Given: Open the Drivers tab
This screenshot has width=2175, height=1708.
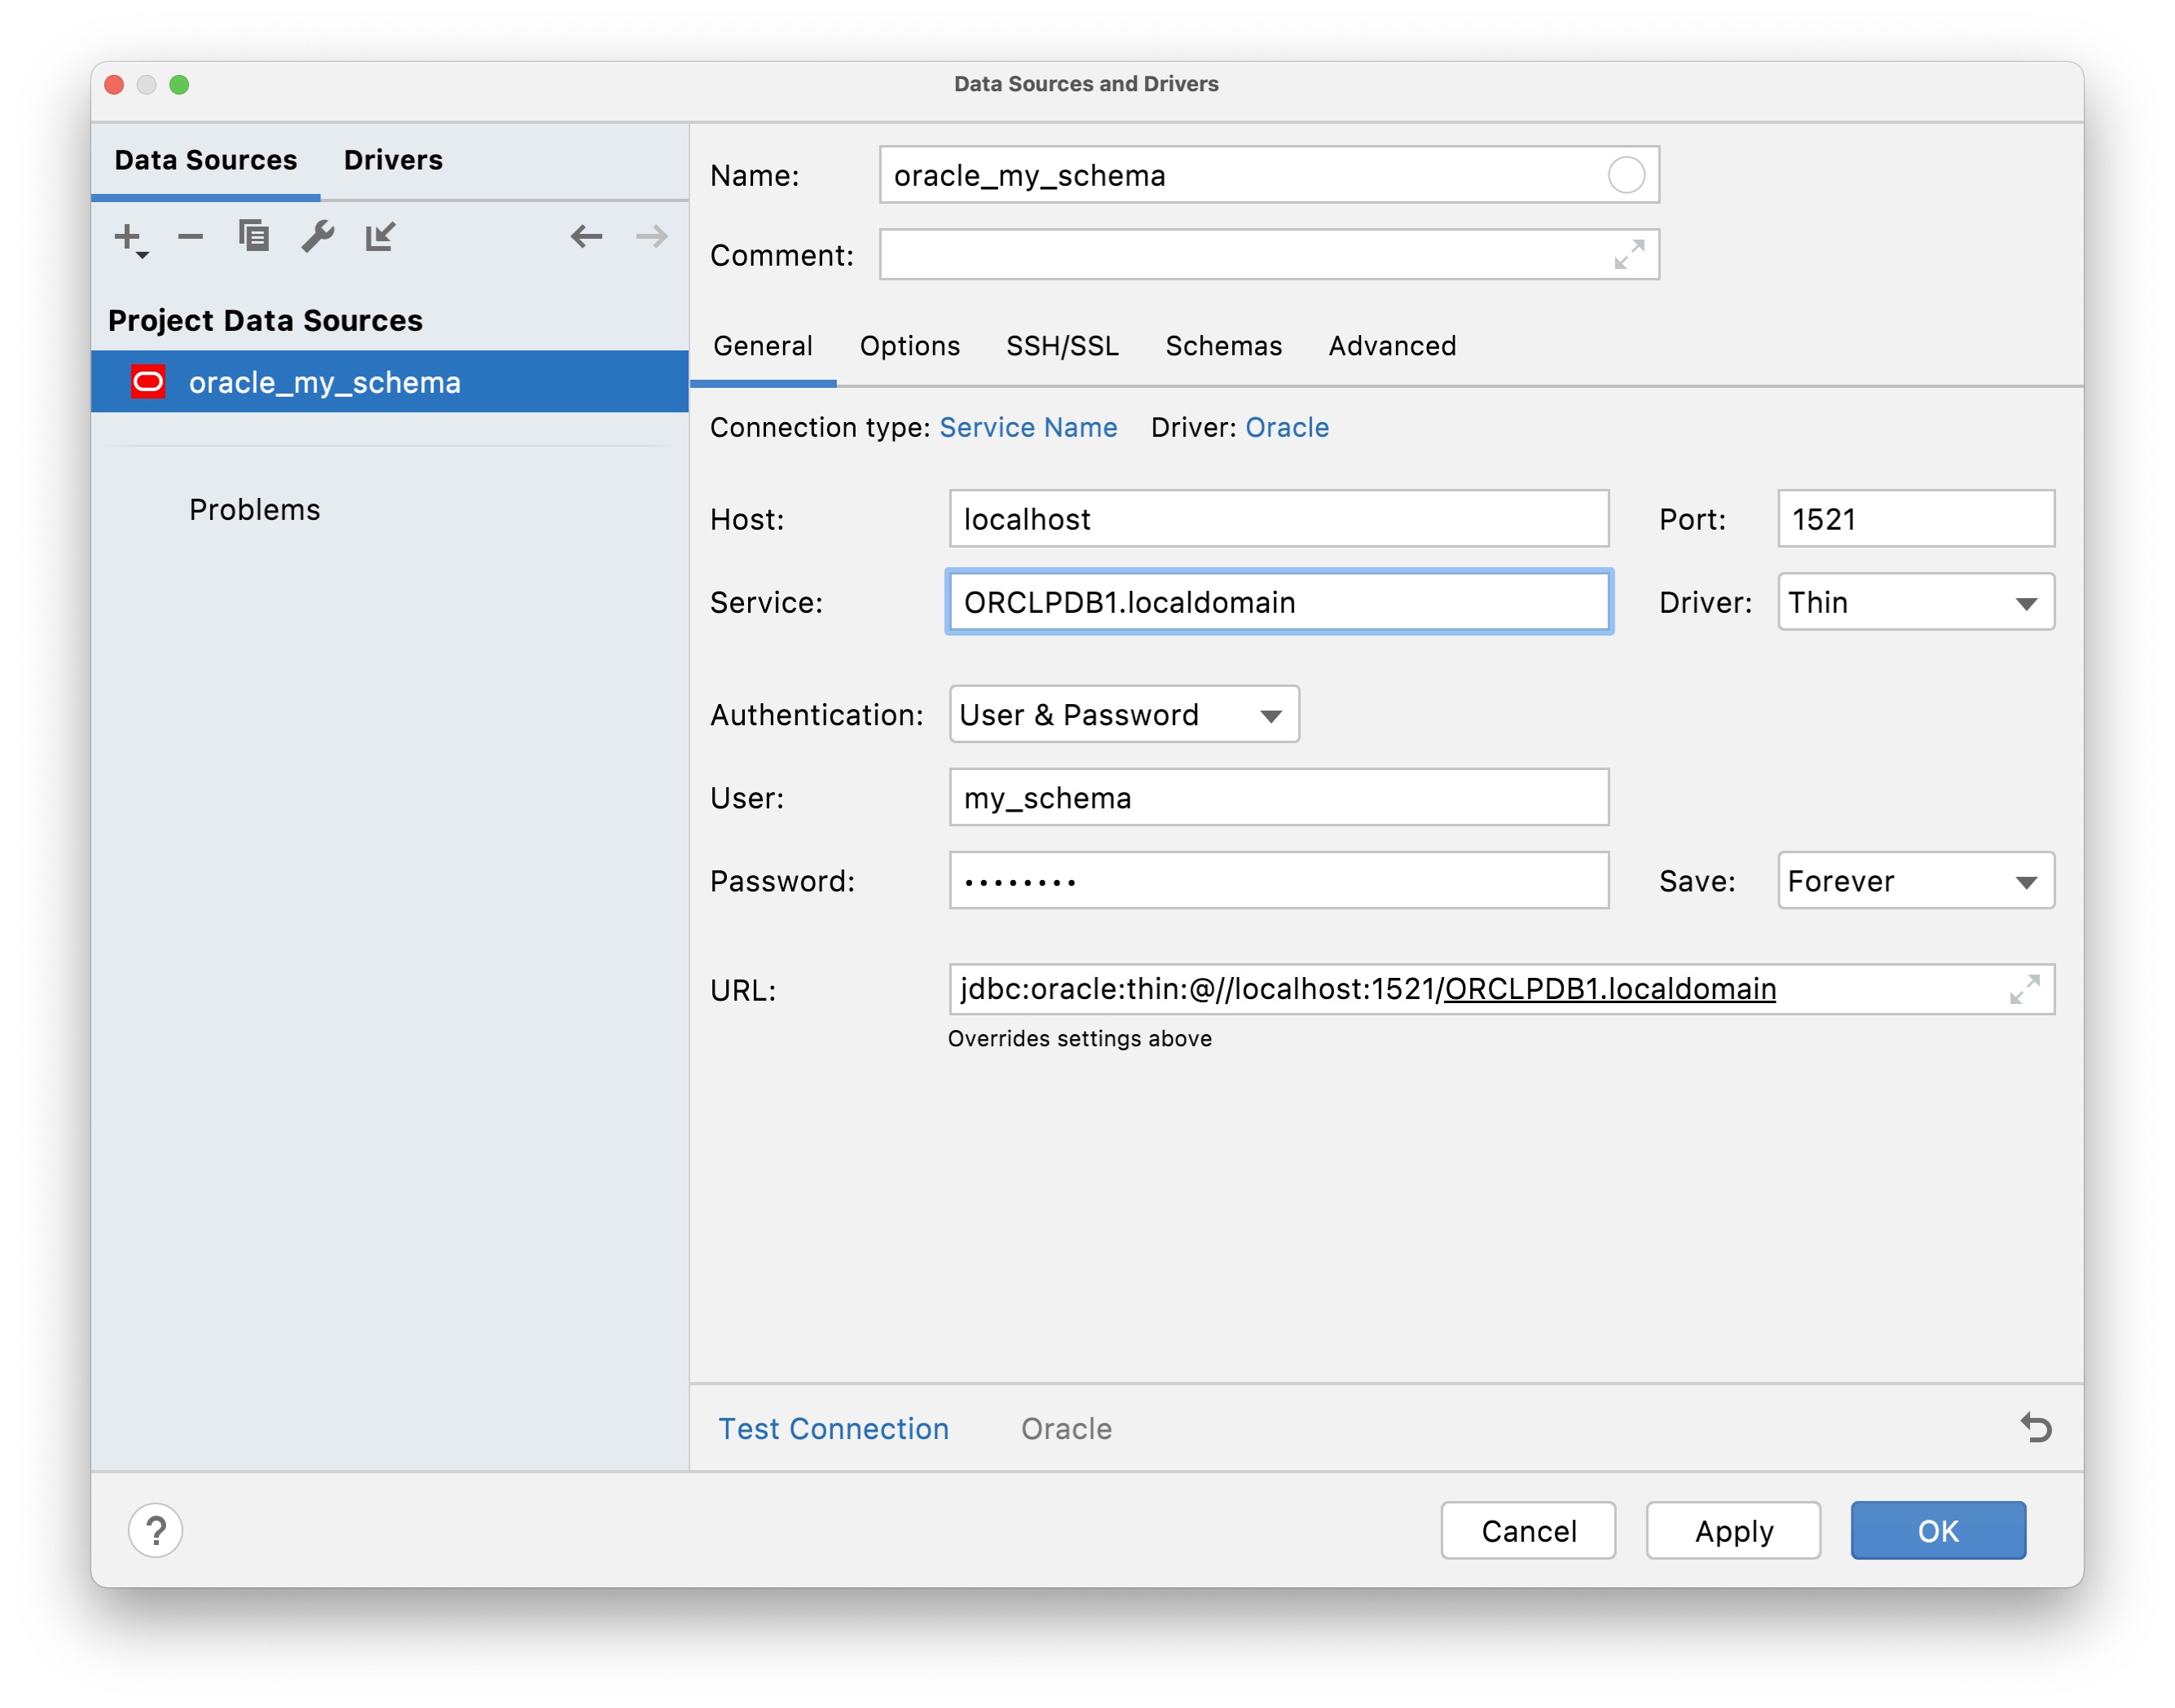Looking at the screenshot, I should pos(393,160).
